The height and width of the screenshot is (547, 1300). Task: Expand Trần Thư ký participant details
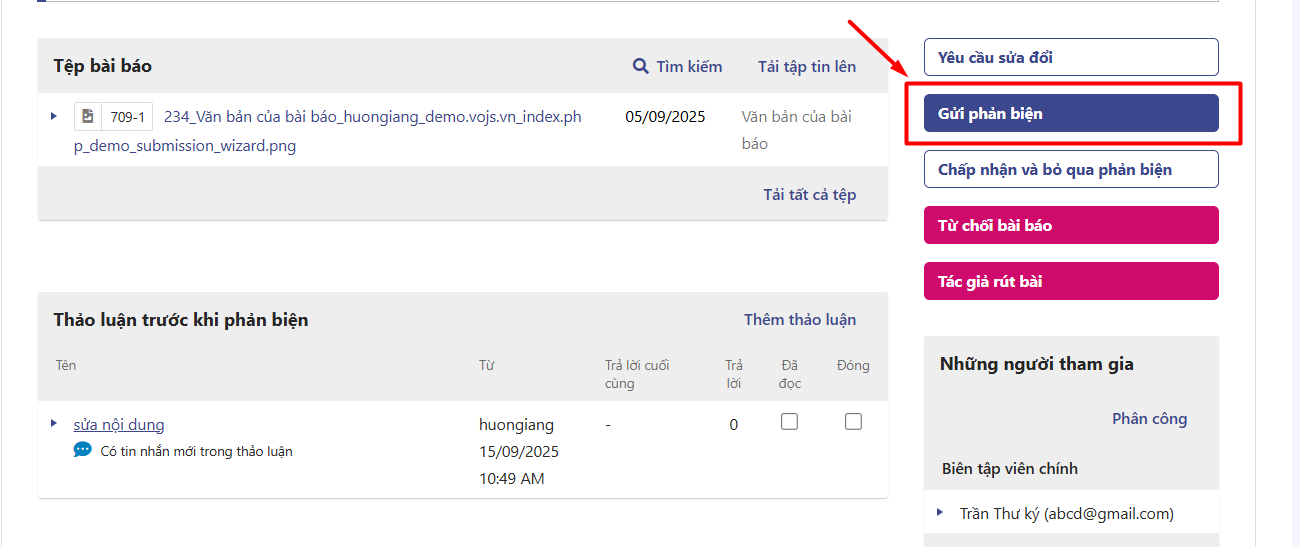[940, 512]
